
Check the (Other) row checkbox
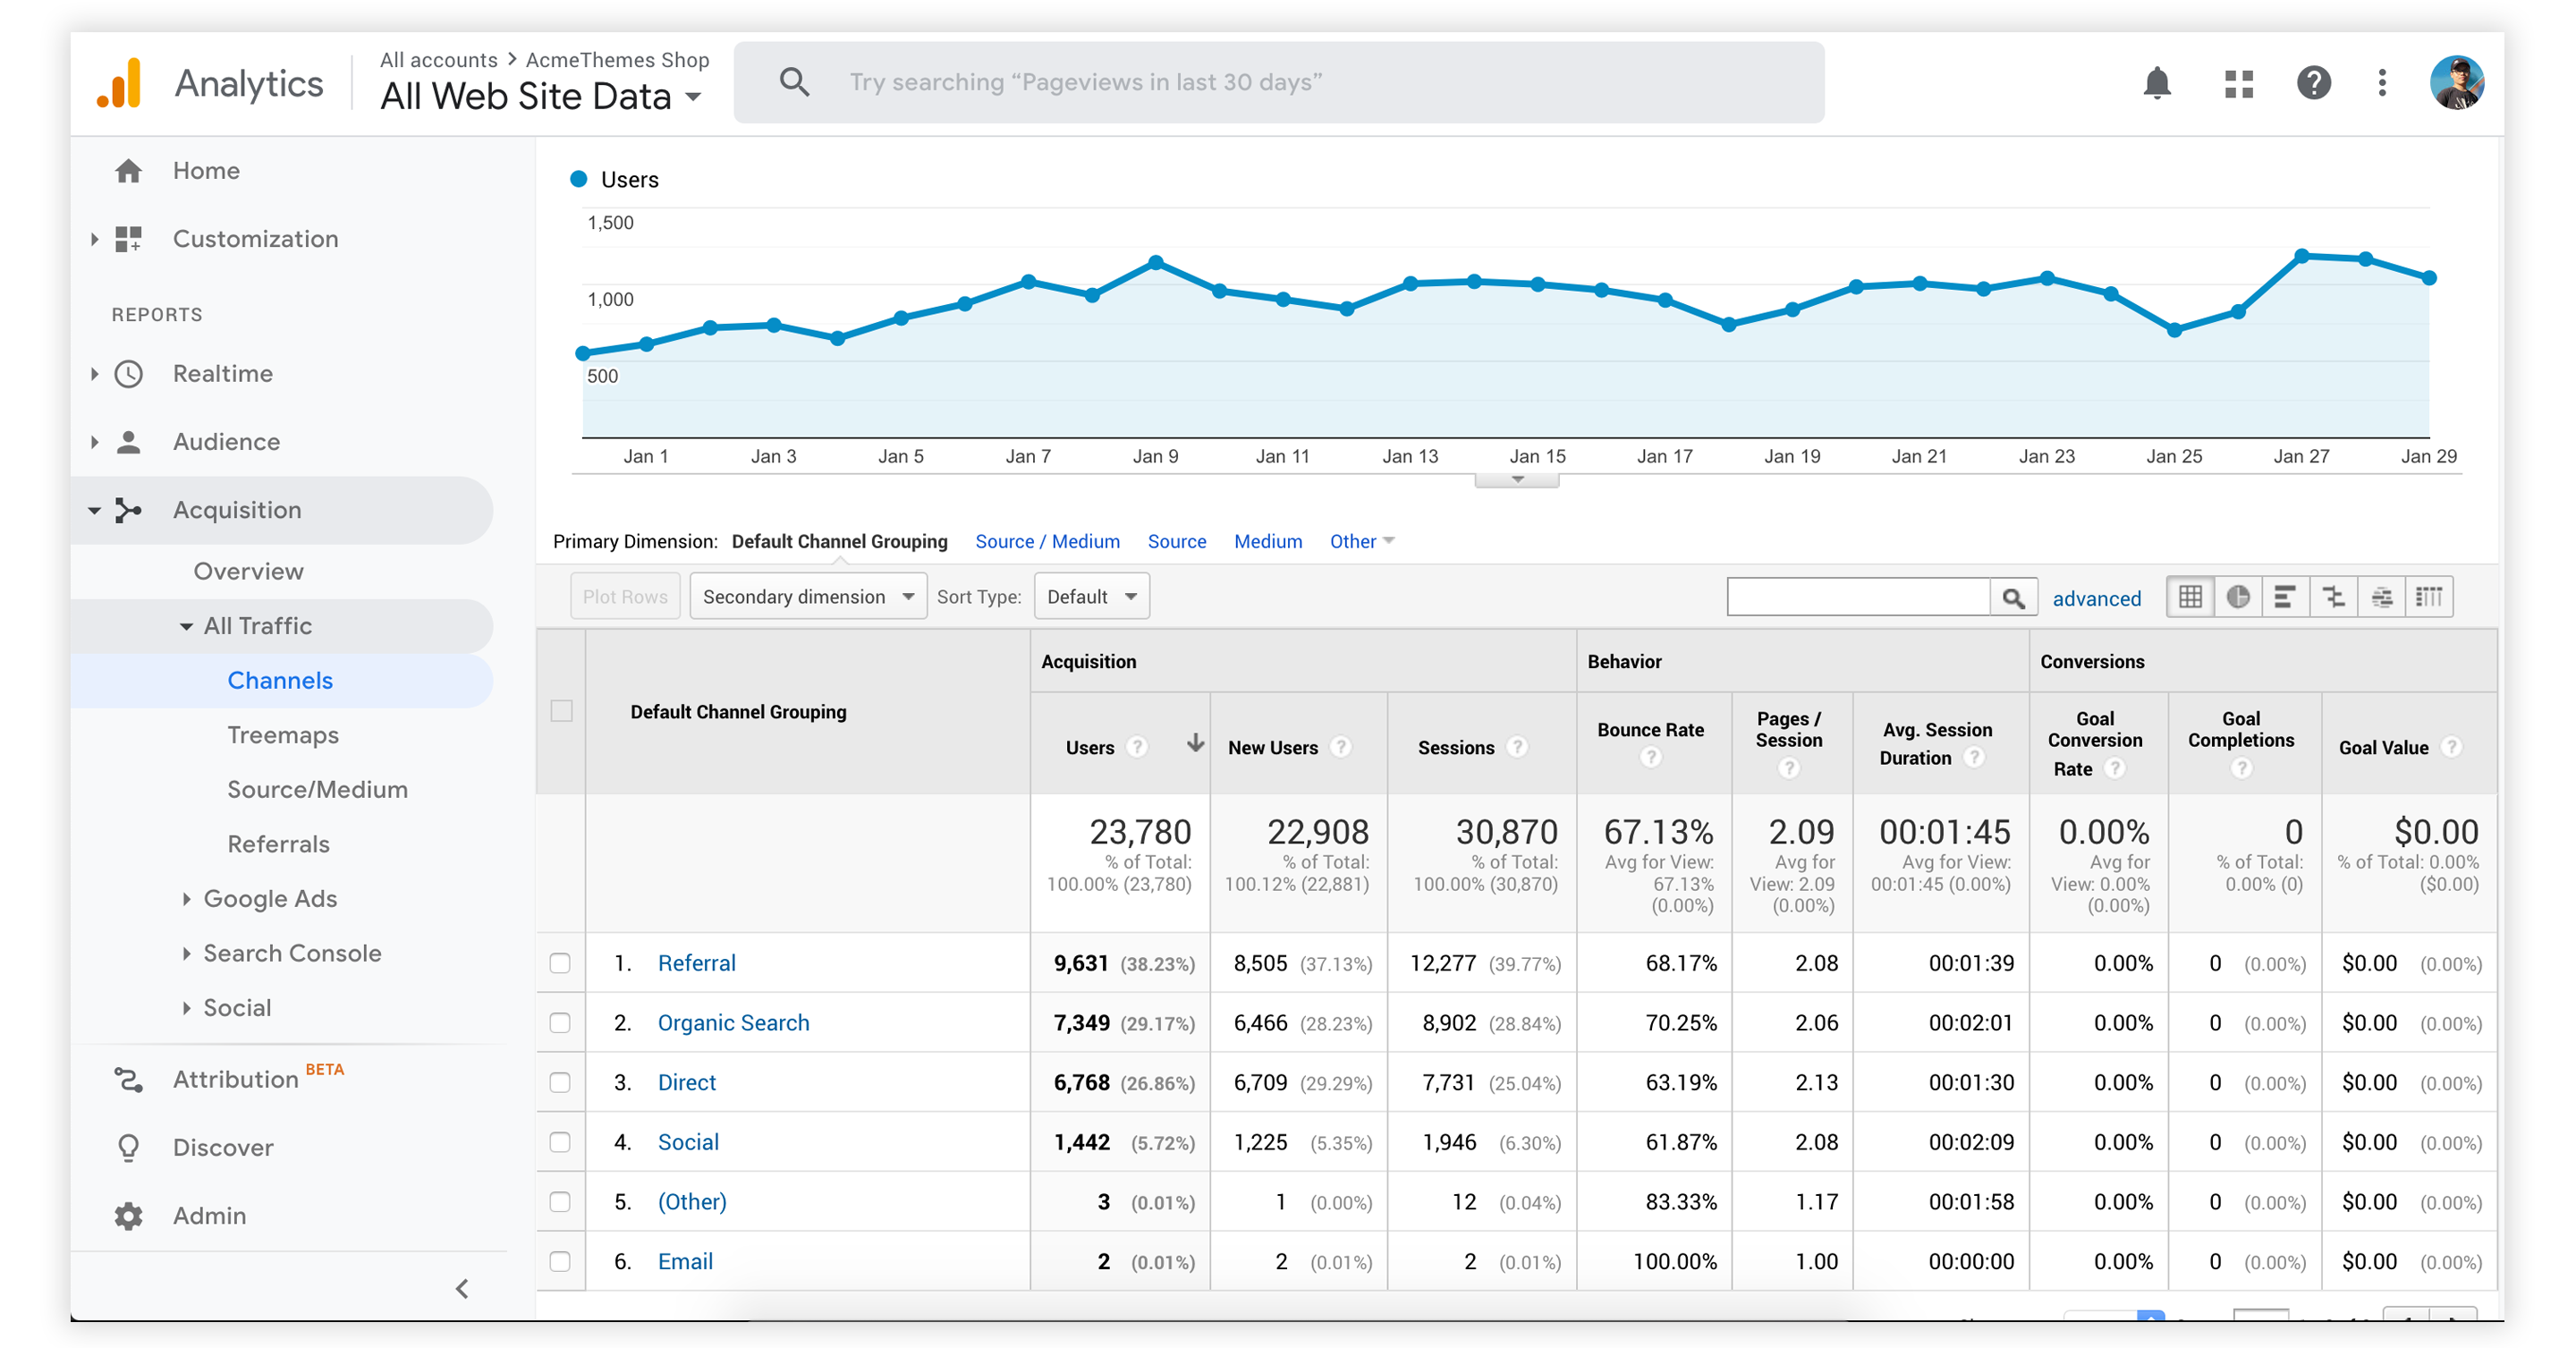(x=560, y=1202)
